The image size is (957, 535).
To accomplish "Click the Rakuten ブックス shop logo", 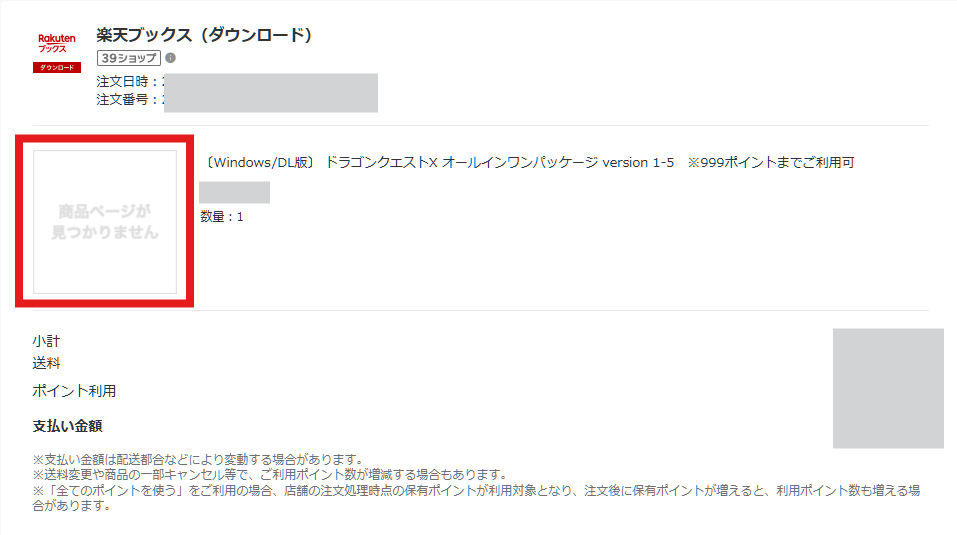I will pyautogui.click(x=57, y=43).
